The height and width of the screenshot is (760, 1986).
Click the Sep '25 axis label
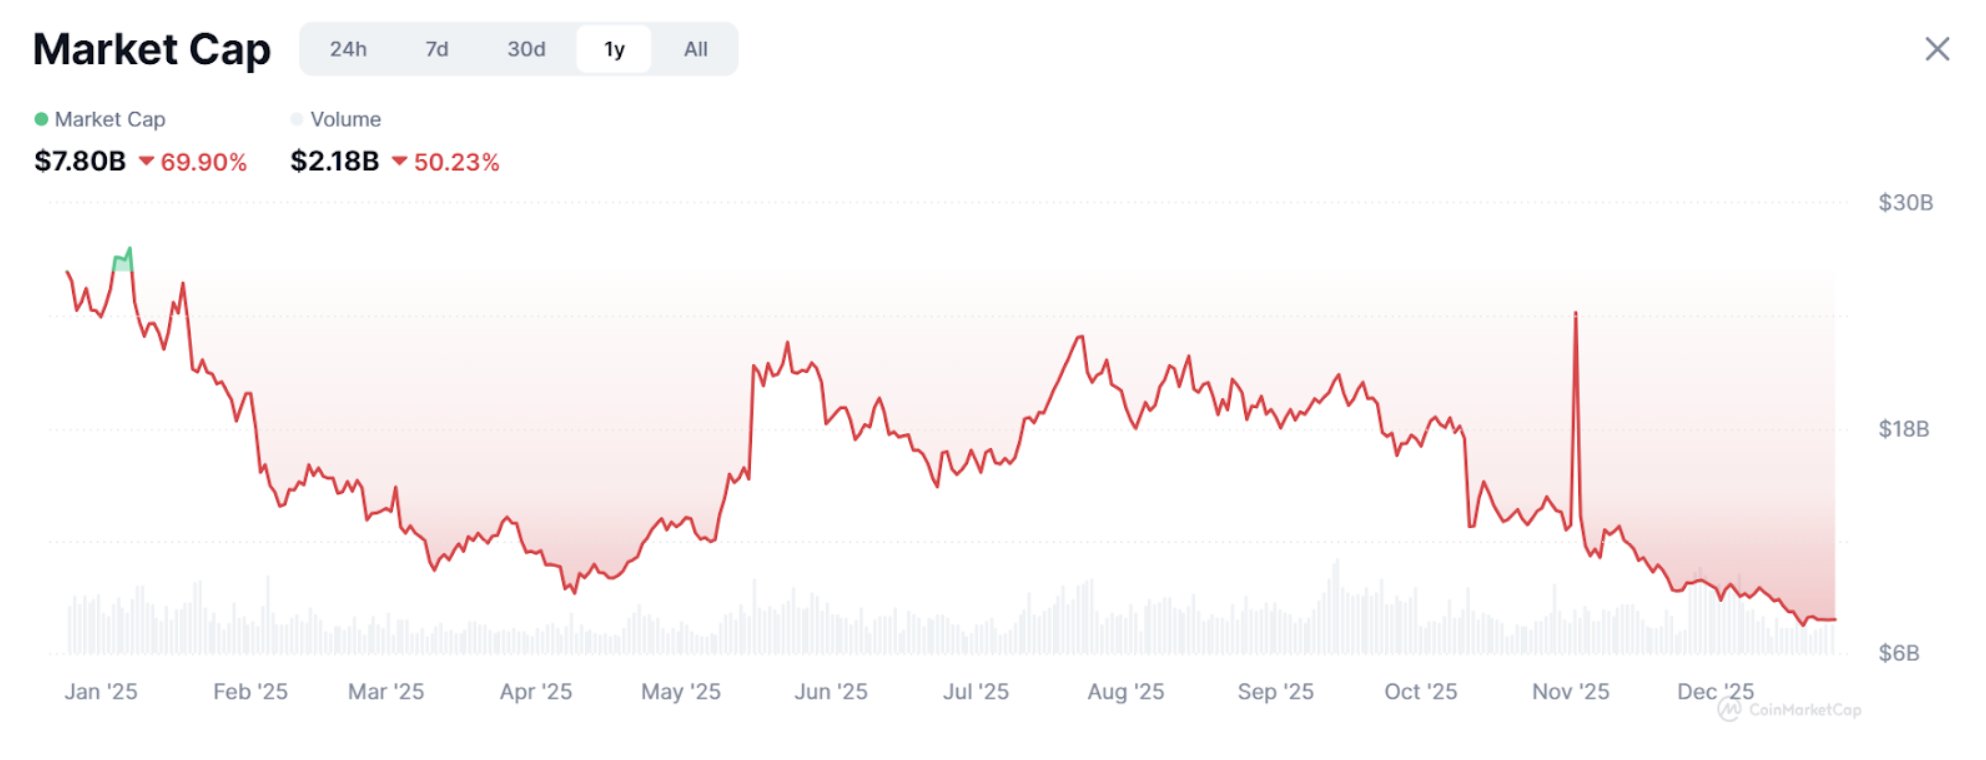pos(1275,692)
